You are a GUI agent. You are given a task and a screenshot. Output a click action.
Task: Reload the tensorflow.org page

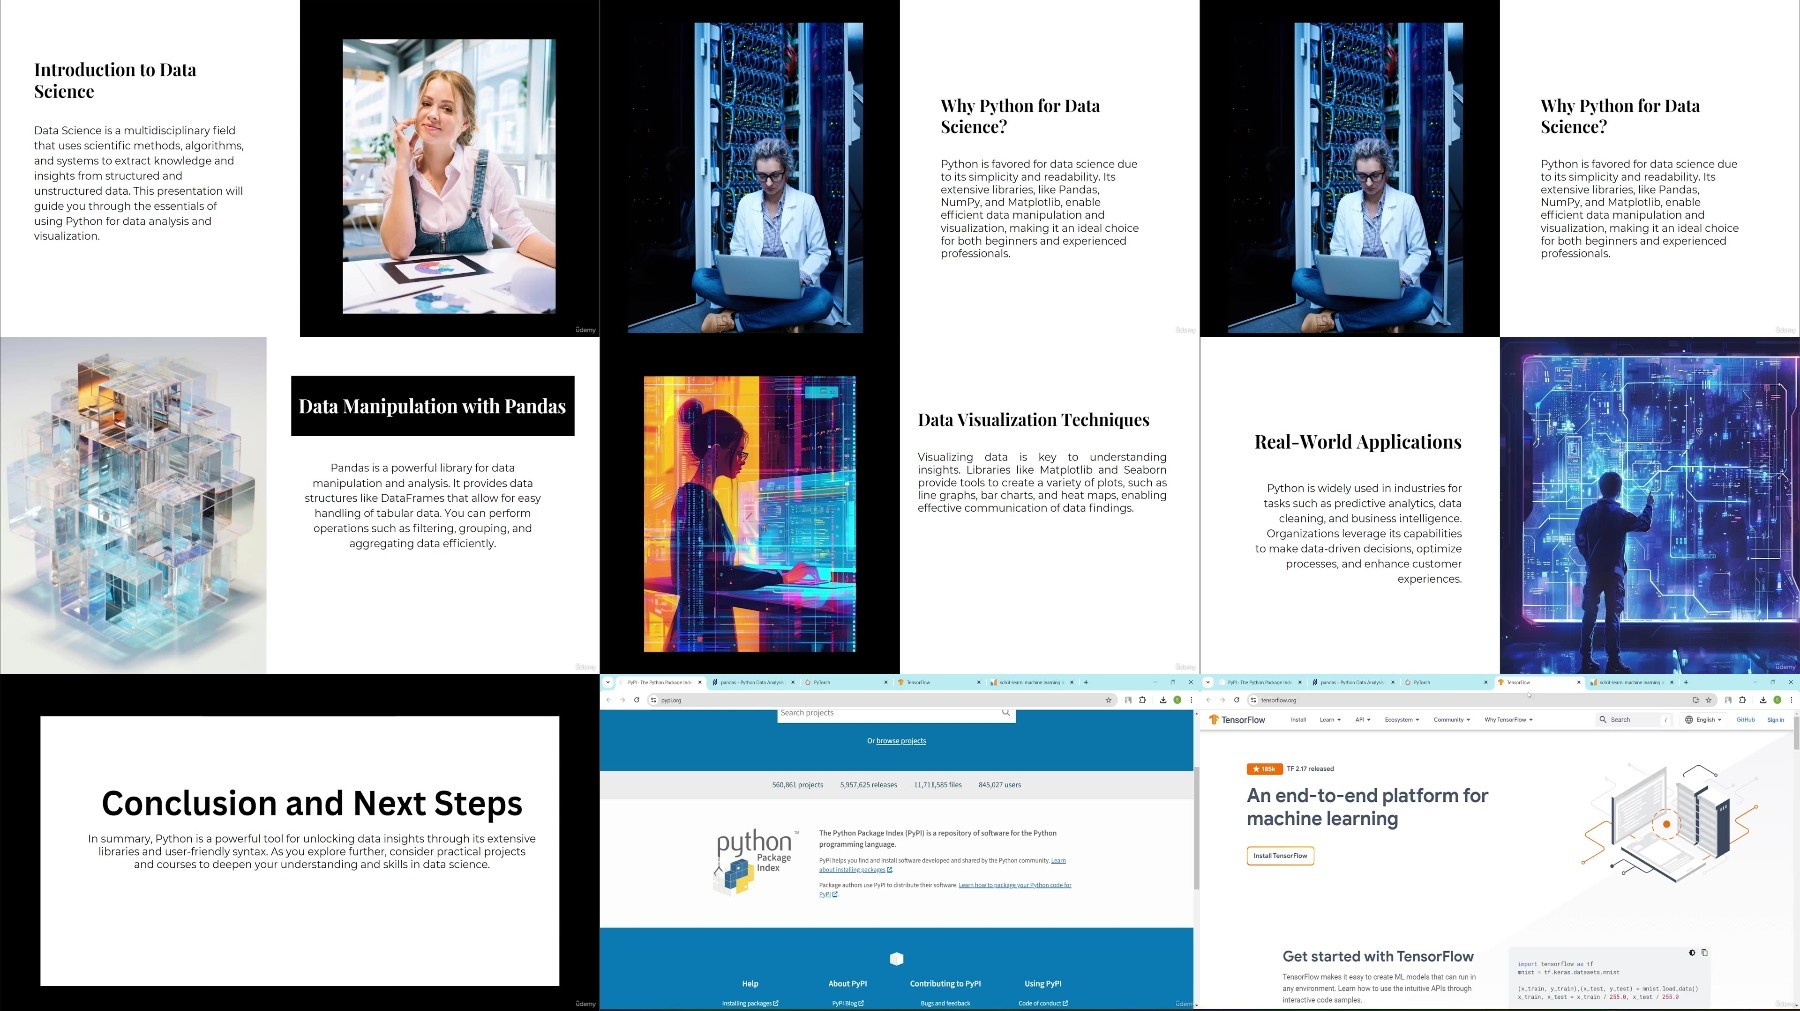point(1237,700)
